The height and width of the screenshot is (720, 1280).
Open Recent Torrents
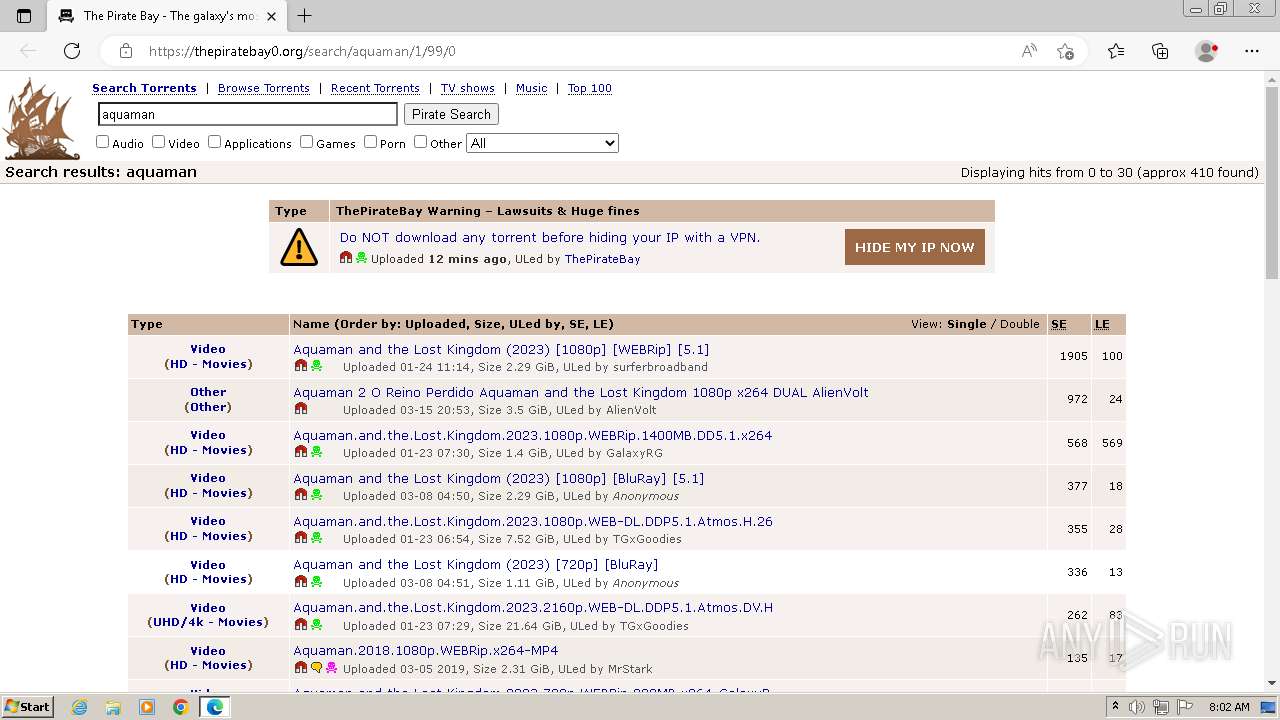tap(375, 88)
